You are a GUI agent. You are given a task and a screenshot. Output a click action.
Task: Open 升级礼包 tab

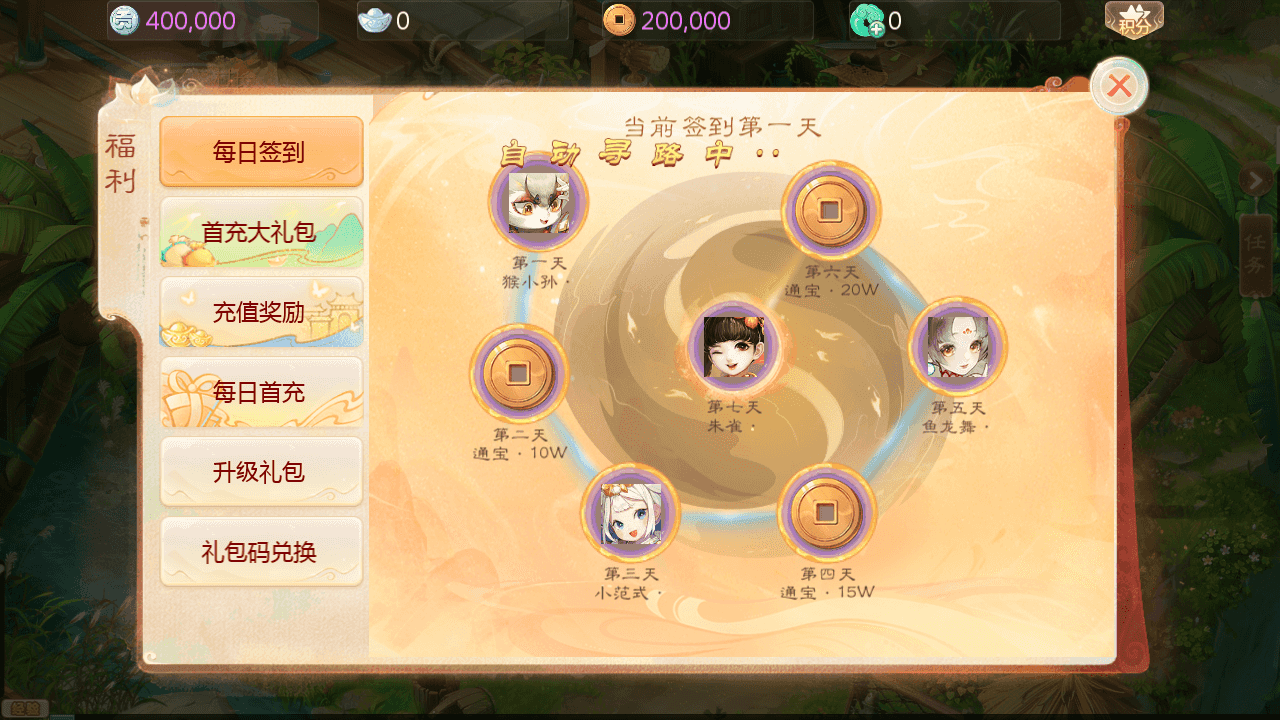click(x=261, y=472)
